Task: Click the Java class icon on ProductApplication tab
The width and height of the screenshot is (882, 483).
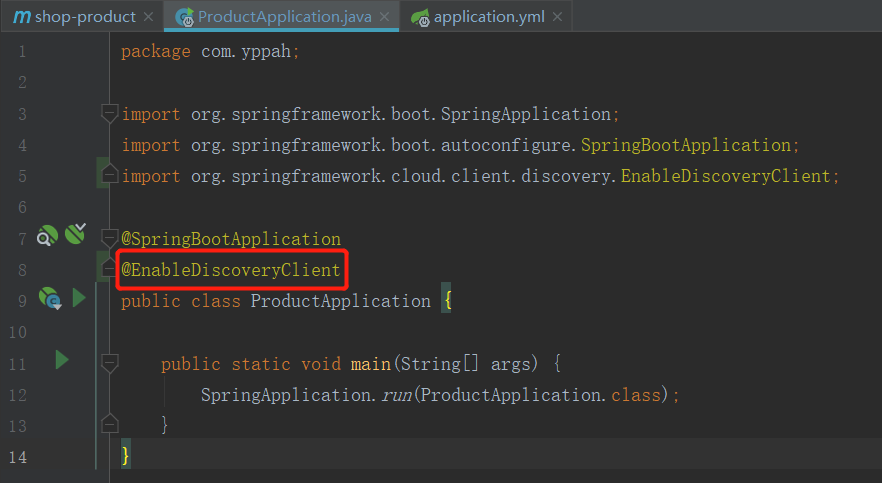Action: tap(184, 17)
